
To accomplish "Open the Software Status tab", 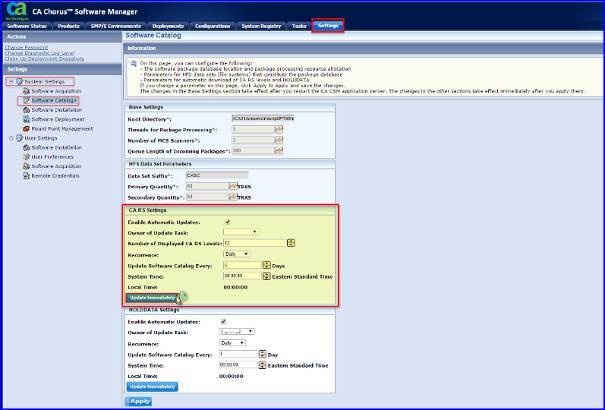I will click(27, 26).
